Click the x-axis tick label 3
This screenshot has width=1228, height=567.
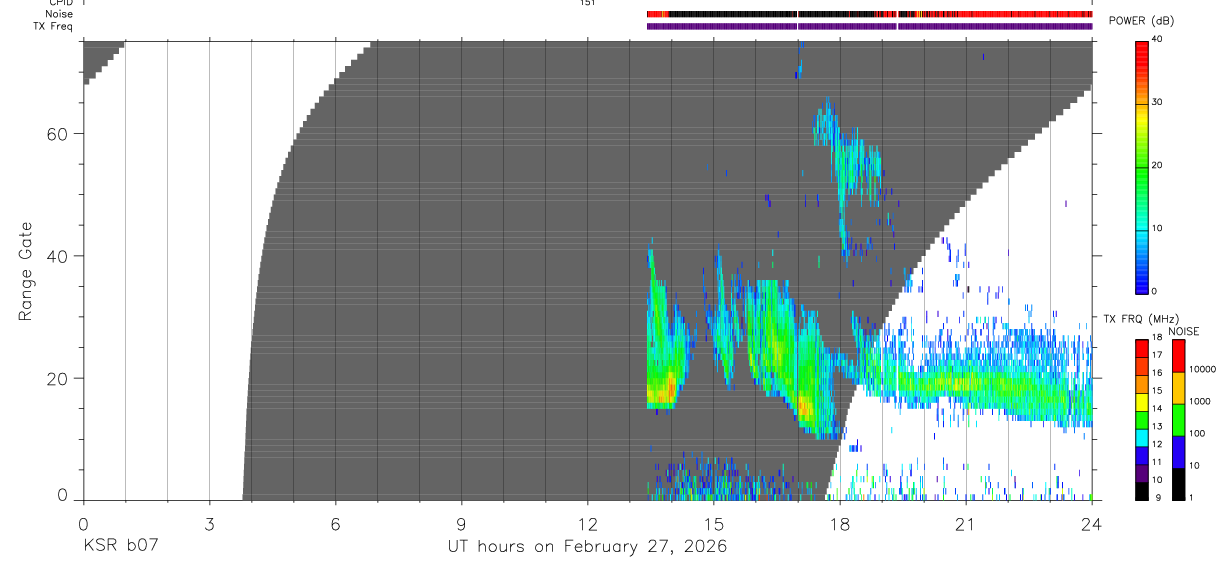209,523
